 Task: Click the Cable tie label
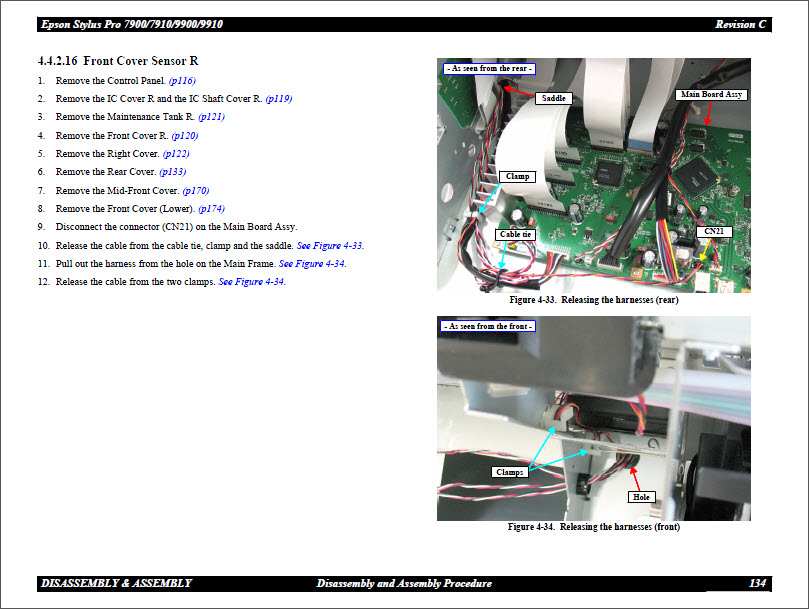tap(516, 235)
